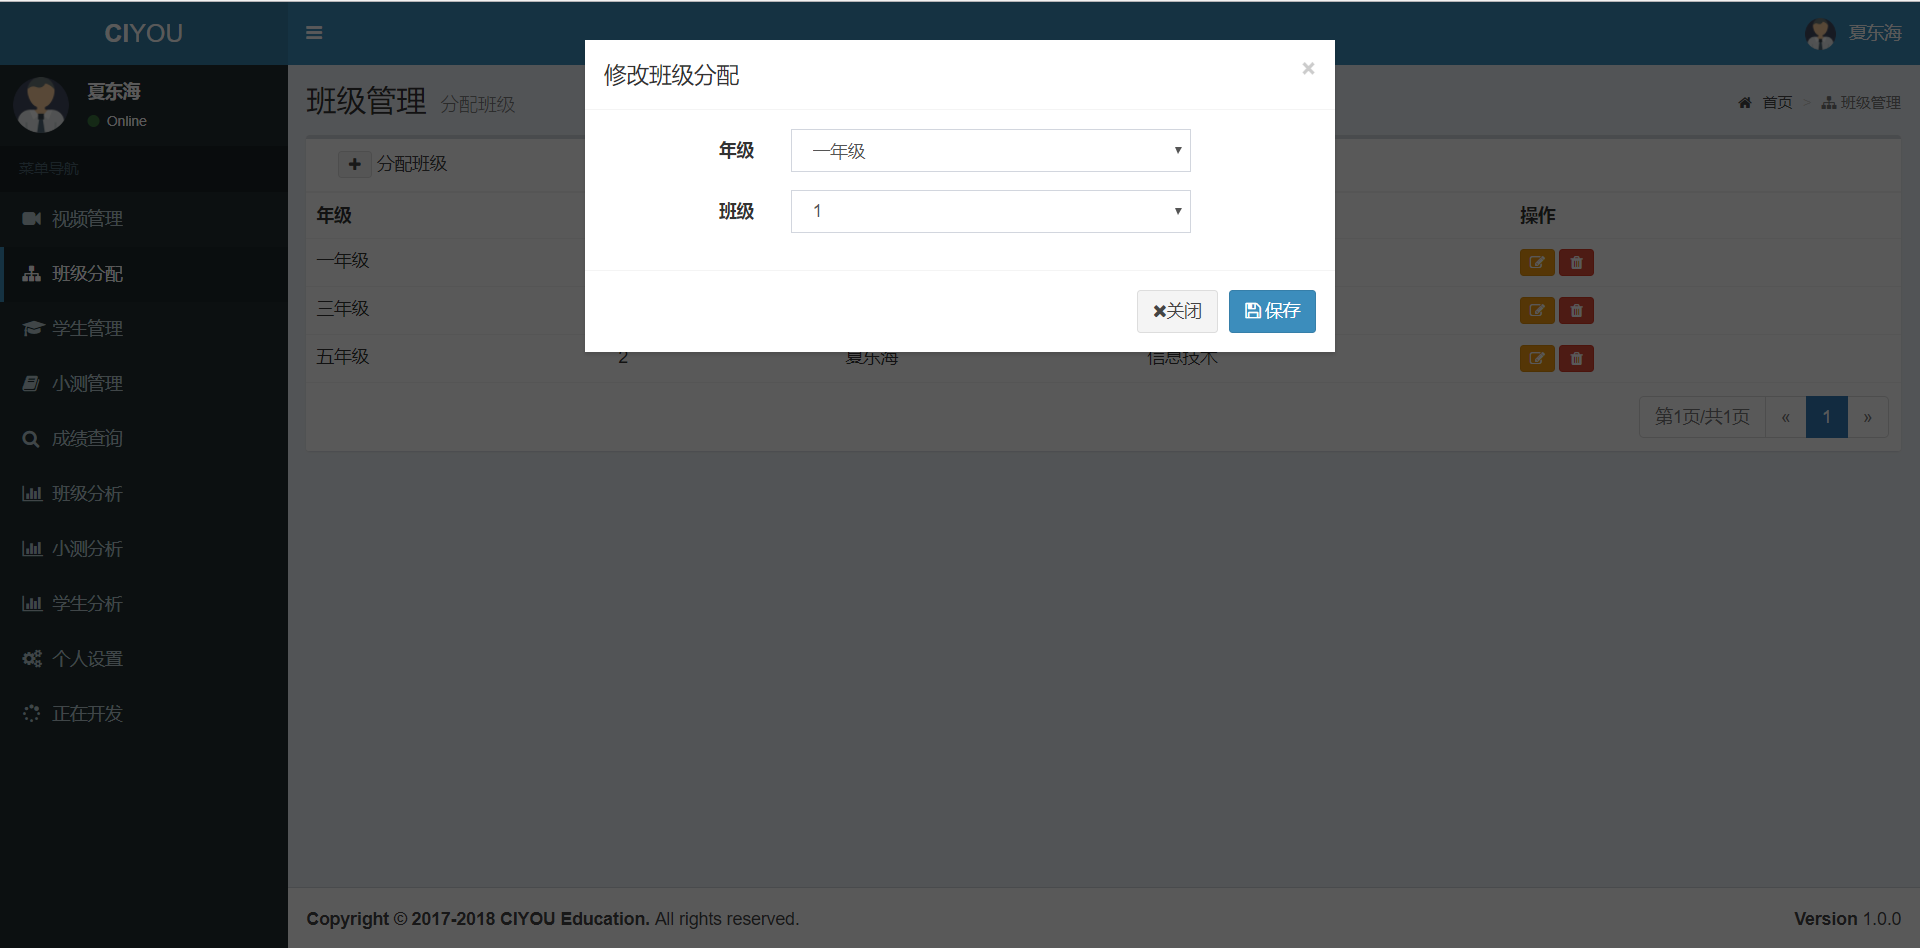The image size is (1920, 948).
Task: Click the 三年级 table cell
Action: point(343,309)
